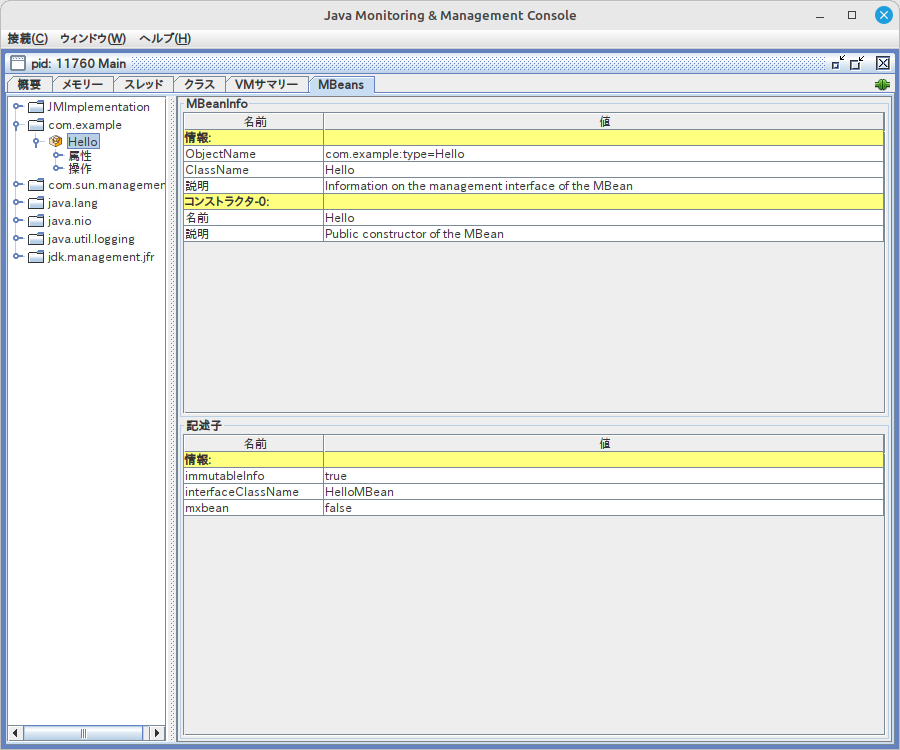The width and height of the screenshot is (900, 750).
Task: Maximize the pid 11760 Main internal frame
Action: pos(858,63)
